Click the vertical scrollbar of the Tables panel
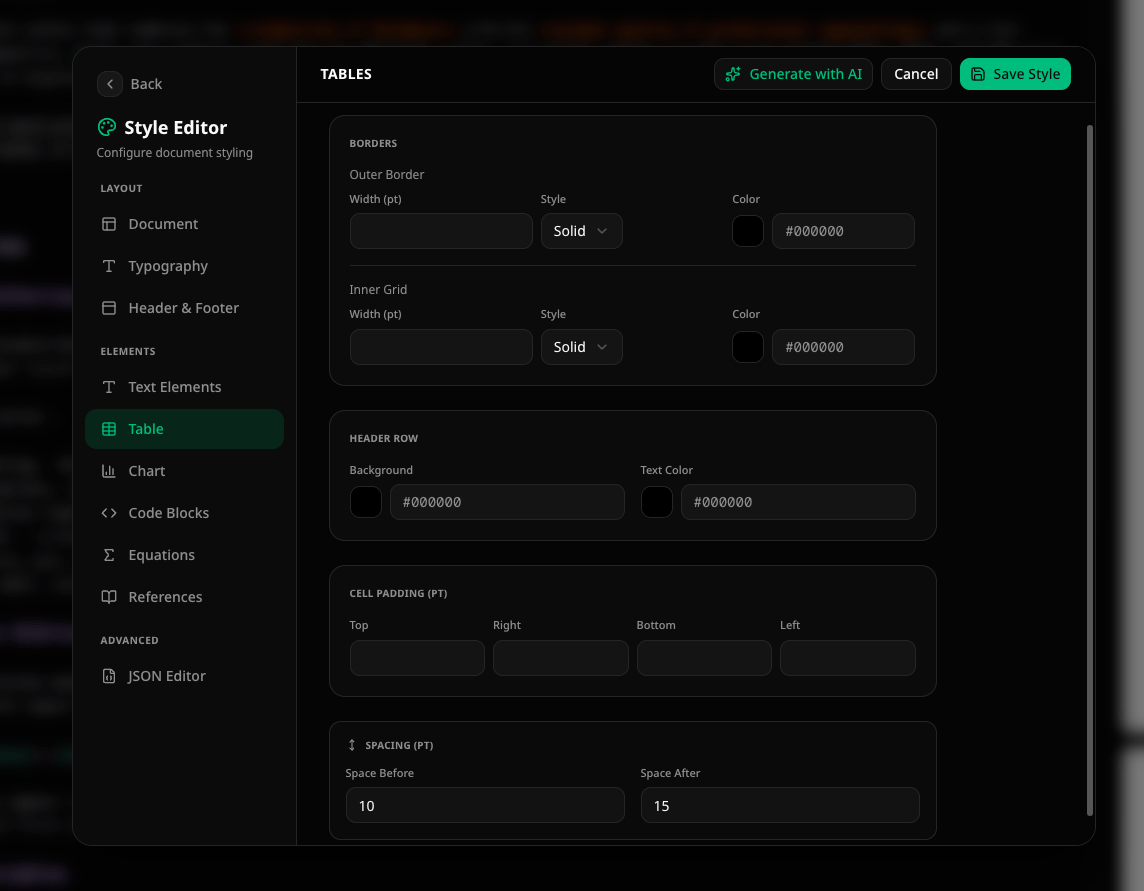The width and height of the screenshot is (1144, 891). coord(1090,470)
